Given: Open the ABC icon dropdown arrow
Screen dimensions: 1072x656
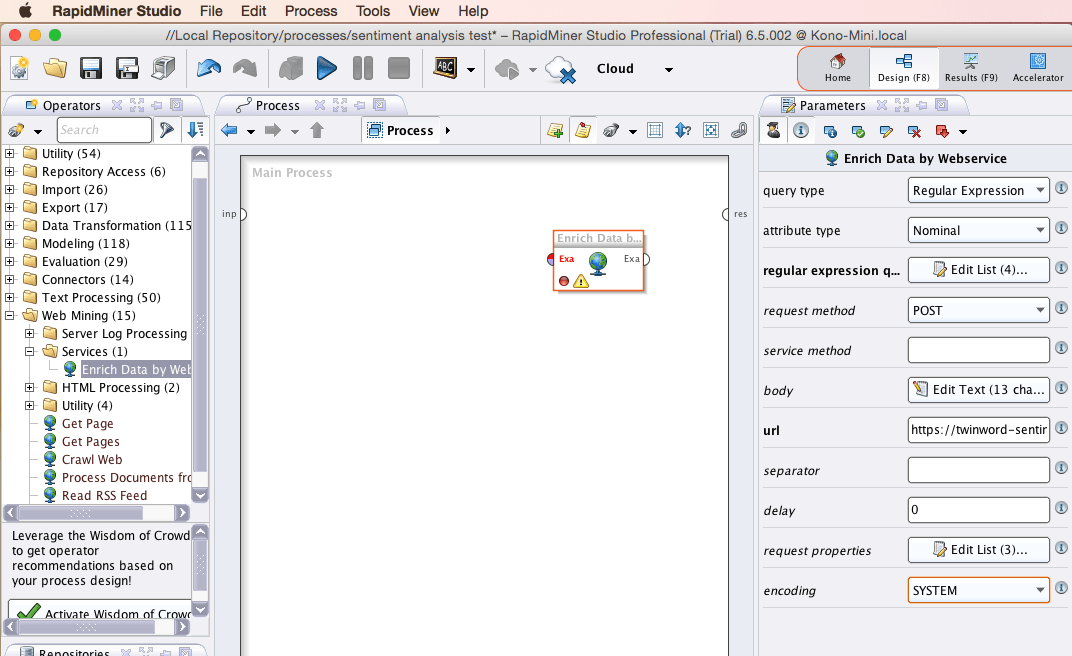Looking at the screenshot, I should 471,70.
